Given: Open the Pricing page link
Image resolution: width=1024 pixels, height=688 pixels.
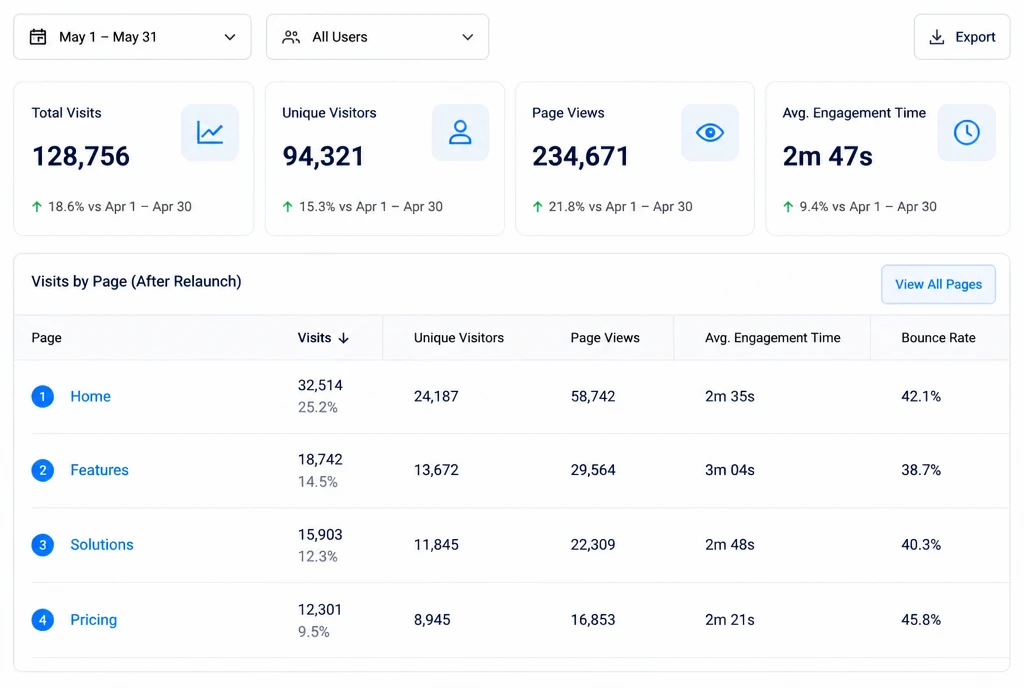Looking at the screenshot, I should click(x=93, y=619).
